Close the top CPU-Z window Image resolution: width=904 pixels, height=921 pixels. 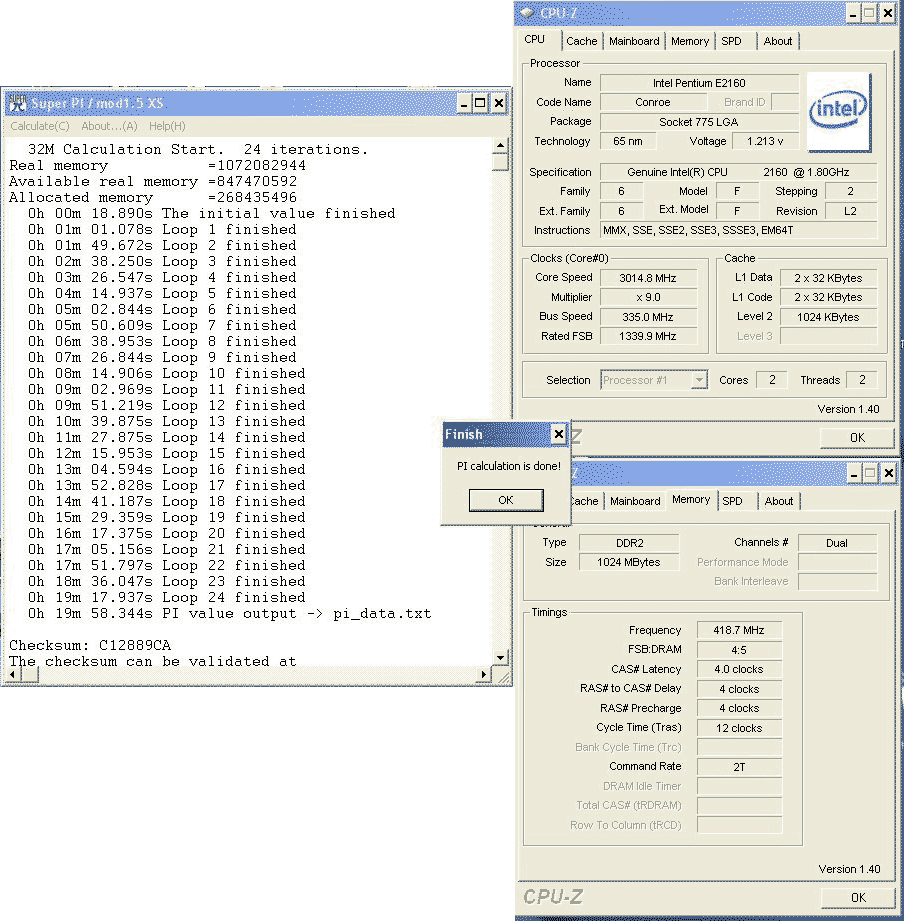888,13
